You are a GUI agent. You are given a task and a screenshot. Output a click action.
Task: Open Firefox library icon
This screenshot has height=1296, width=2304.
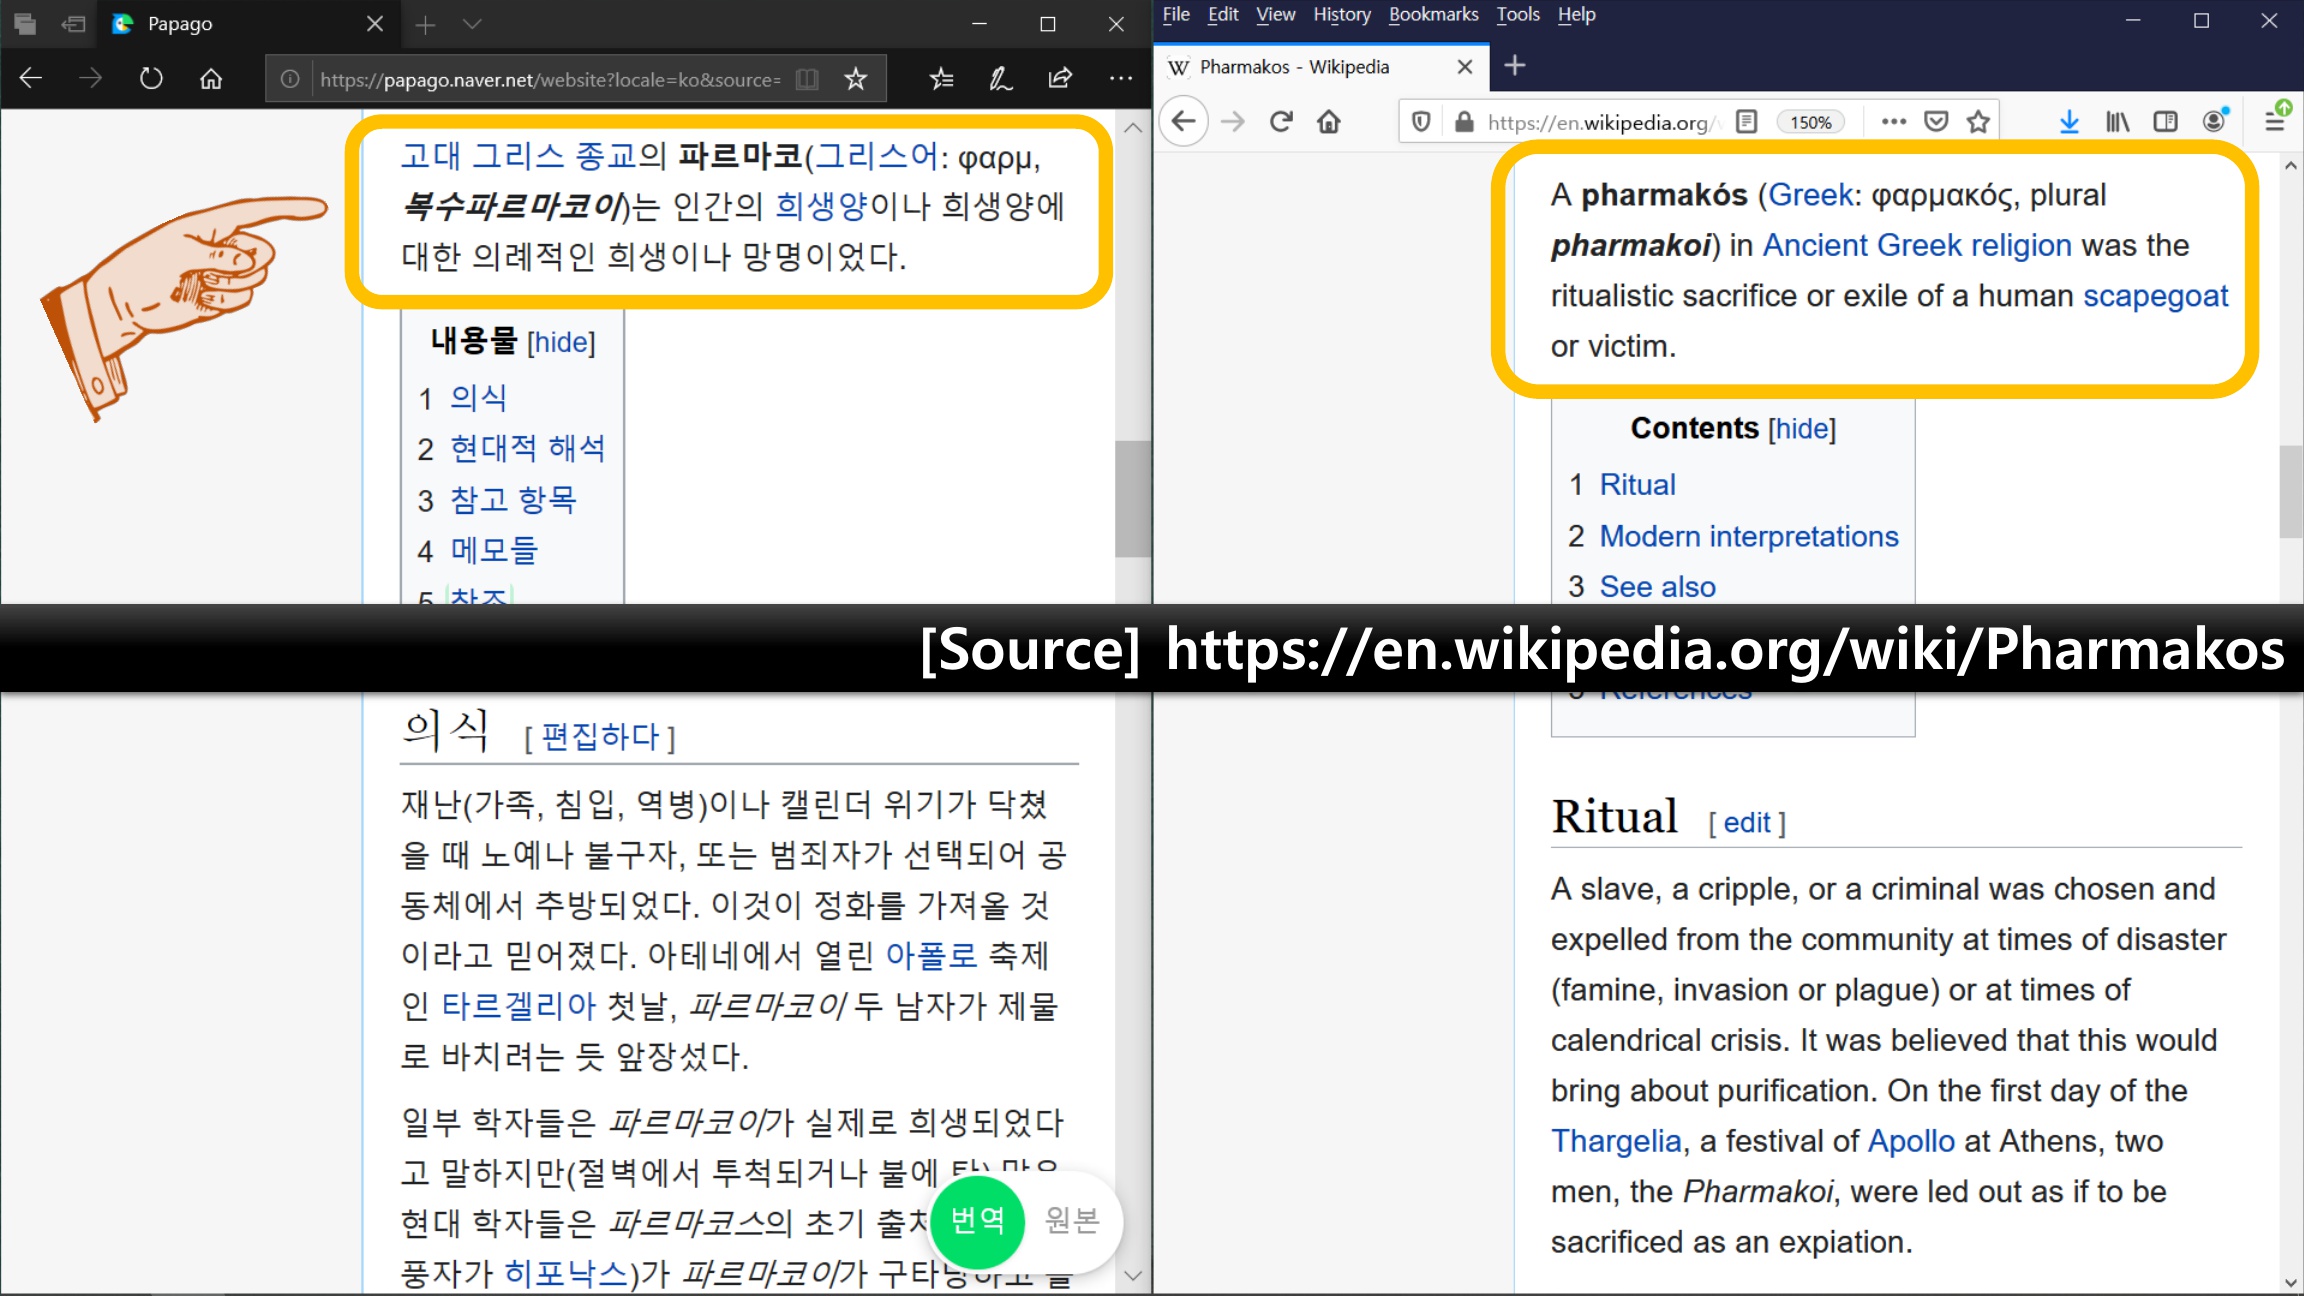tap(2117, 122)
